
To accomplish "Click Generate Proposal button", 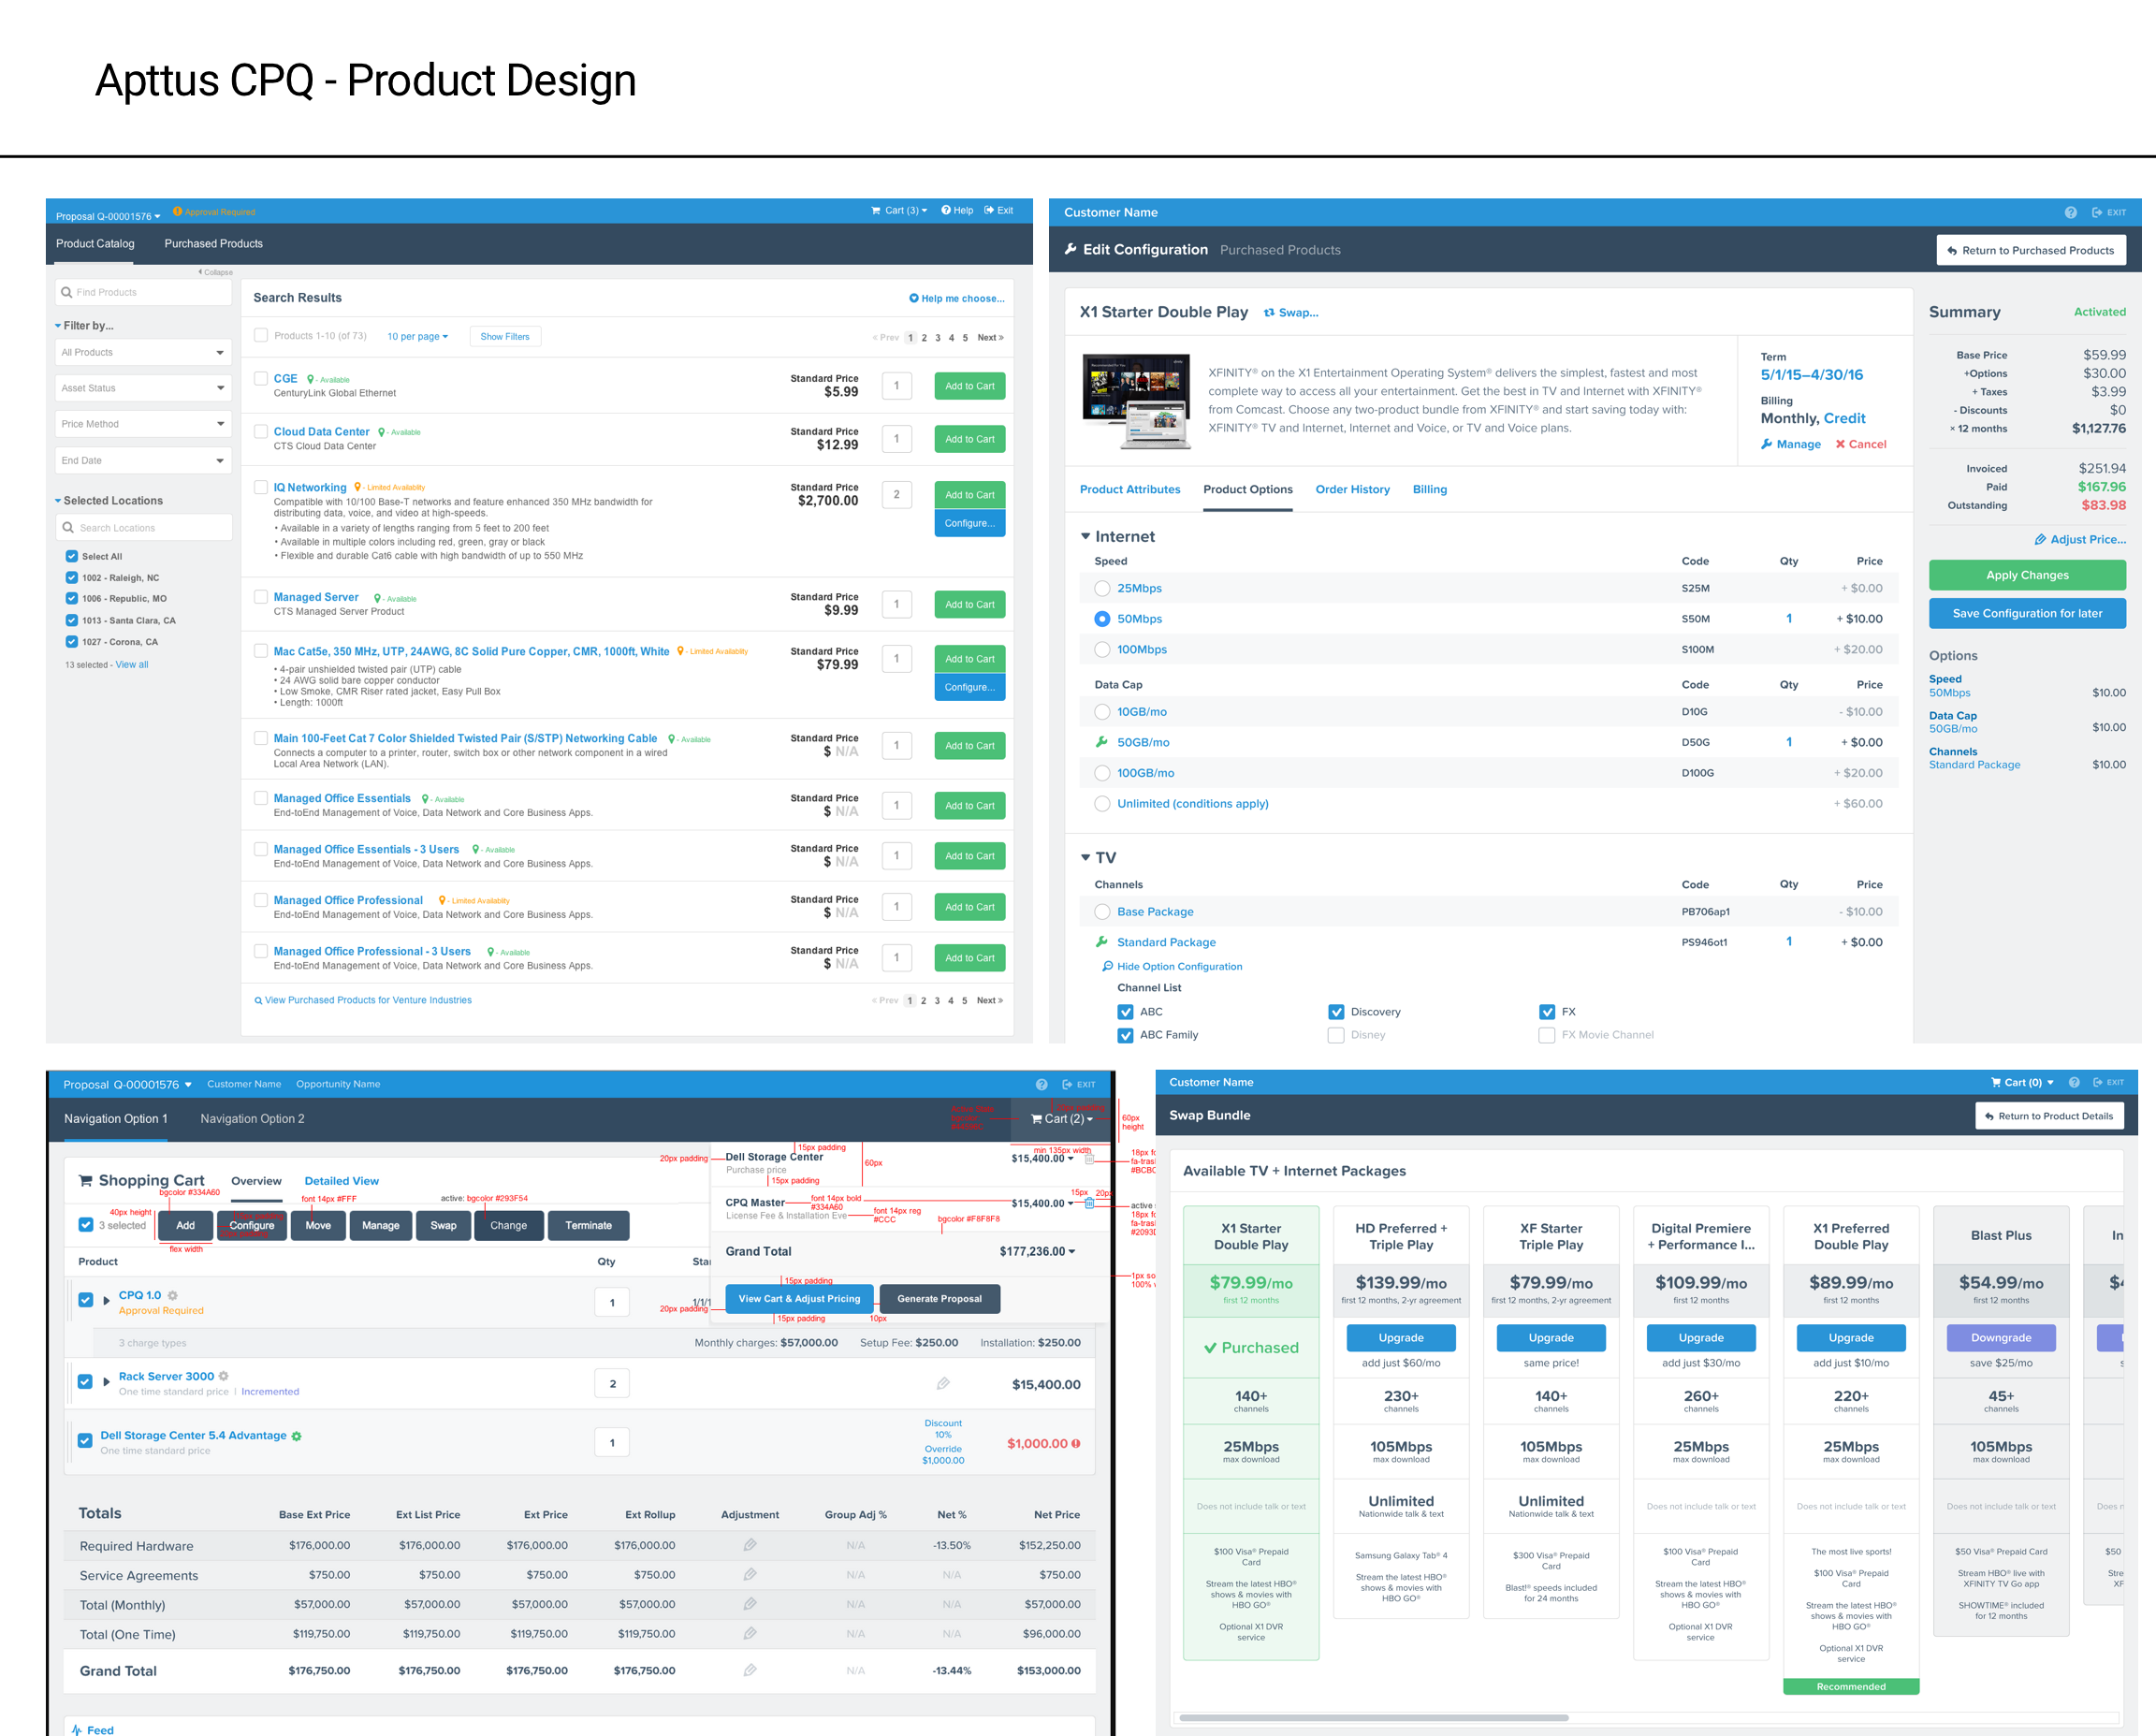I will pos(940,1299).
